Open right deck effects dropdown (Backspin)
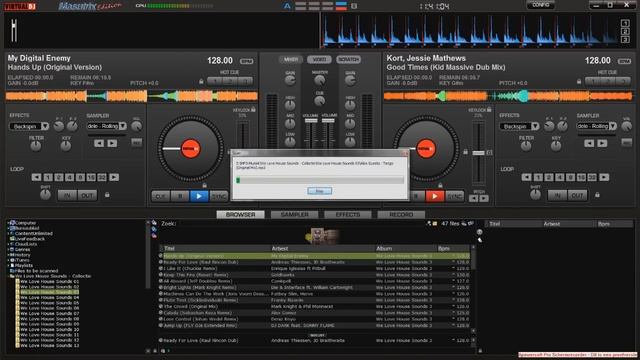 tap(535, 126)
